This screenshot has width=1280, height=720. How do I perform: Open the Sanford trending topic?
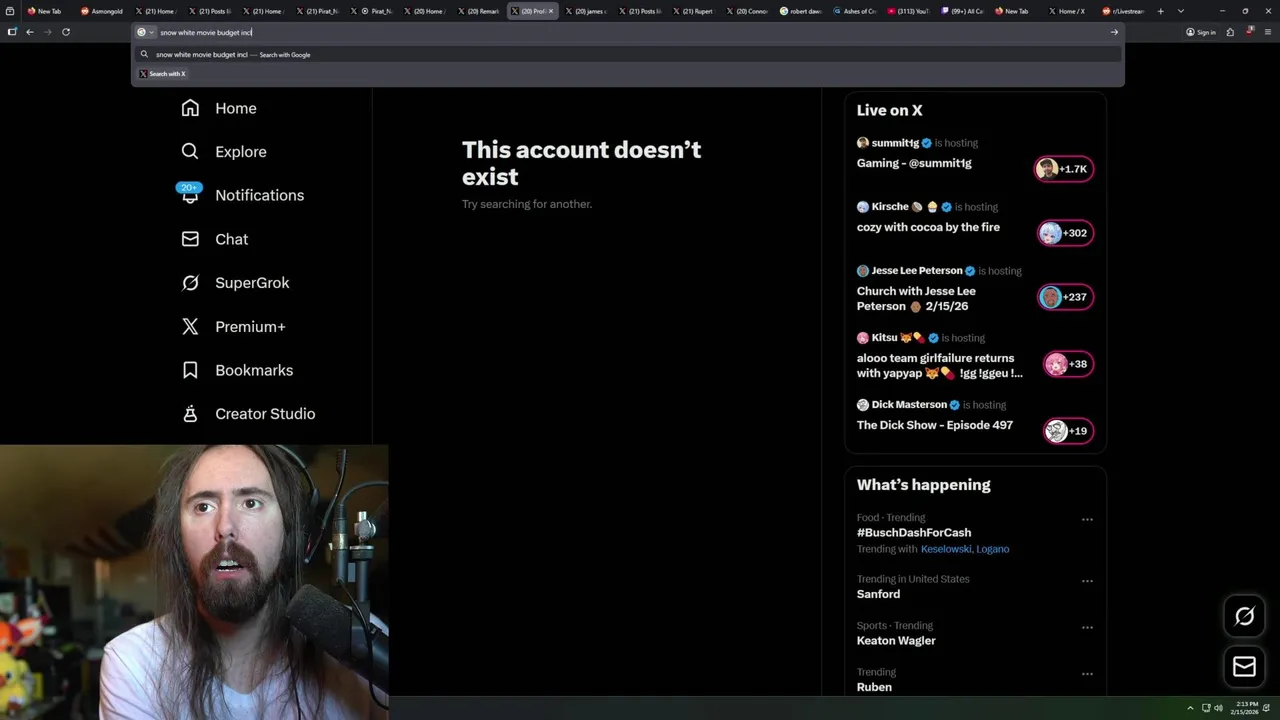coord(878,594)
